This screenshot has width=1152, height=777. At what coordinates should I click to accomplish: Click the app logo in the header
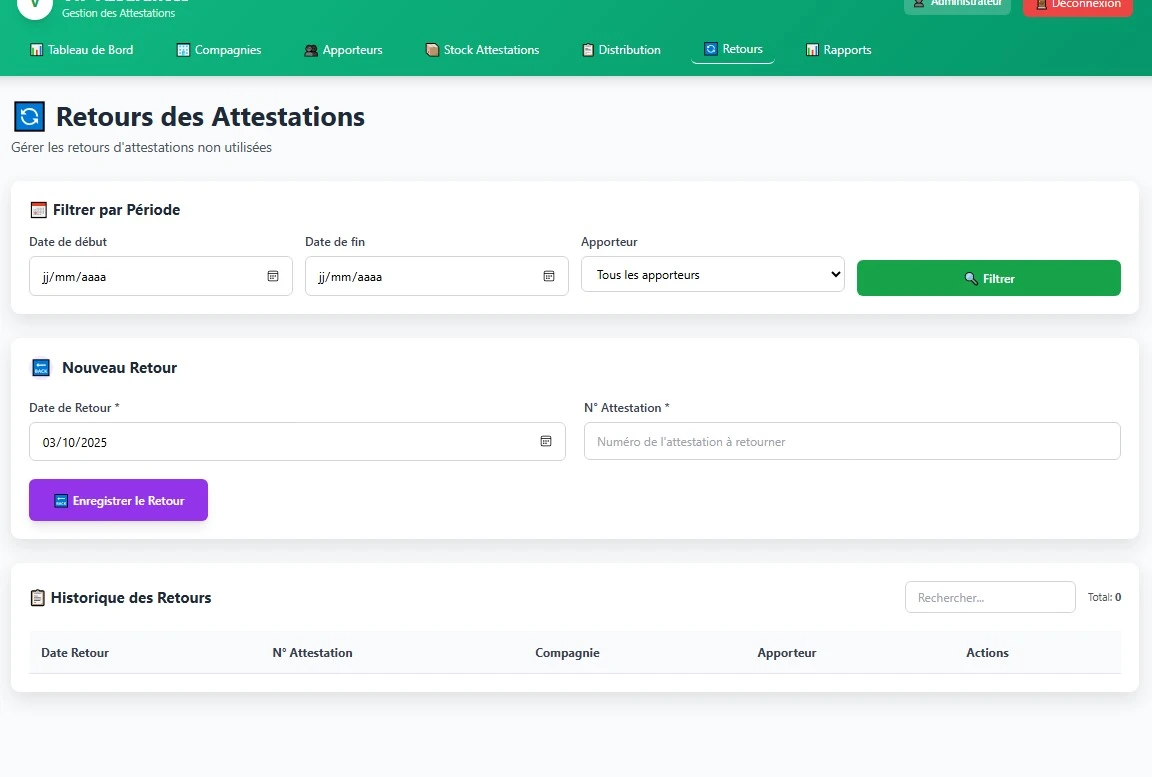click(x=34, y=7)
